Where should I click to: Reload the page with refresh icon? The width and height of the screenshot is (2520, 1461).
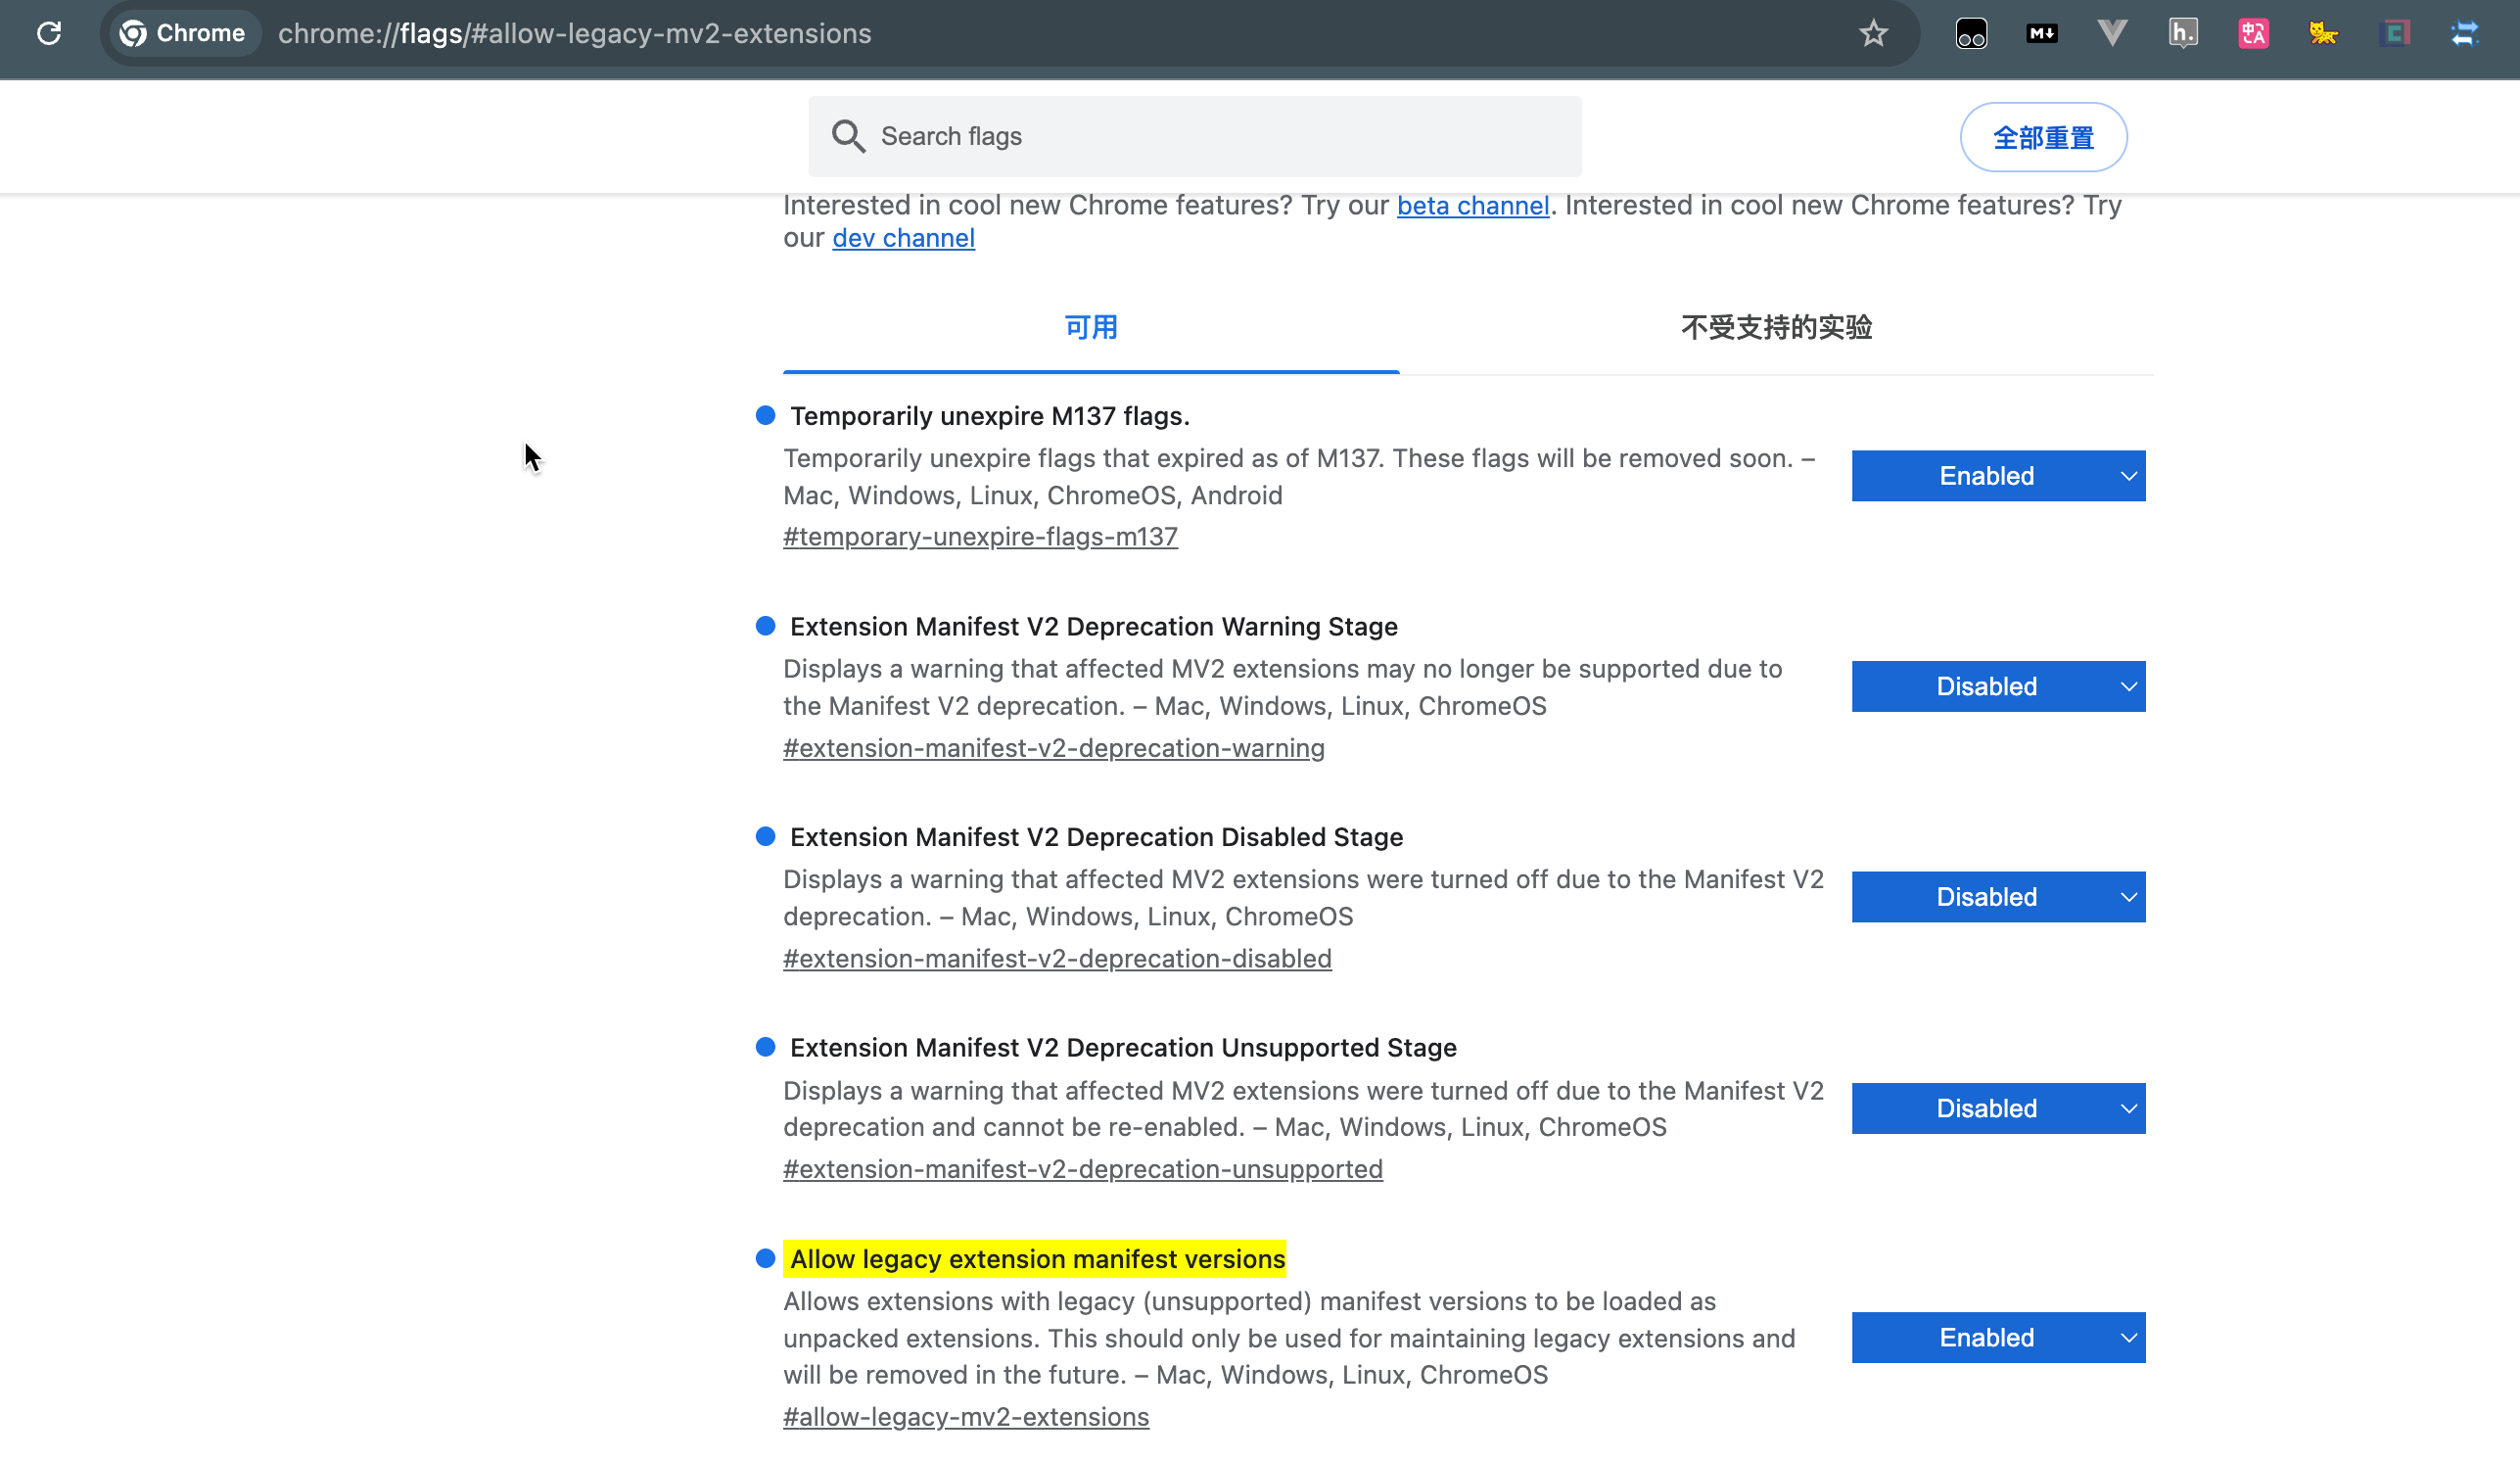coord(49,33)
